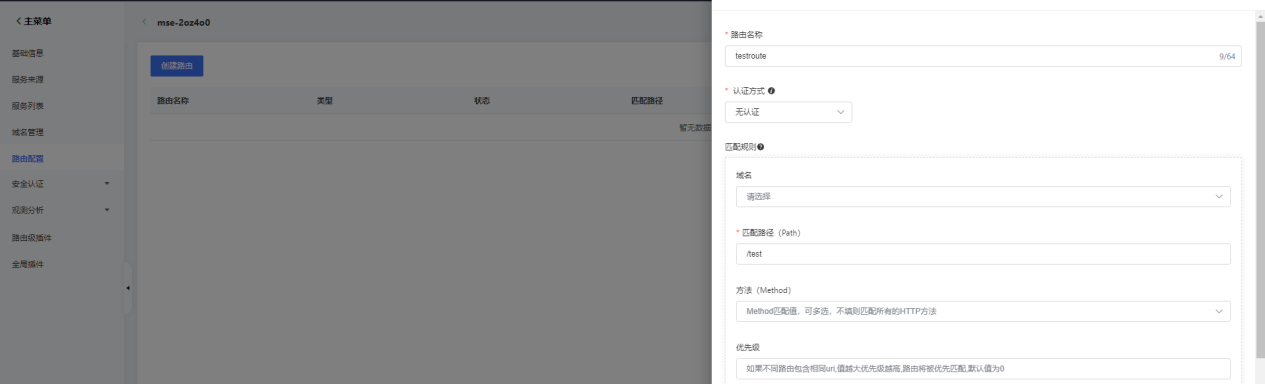Screen dimensions: 1265x384
Task: Select 路由配置 in sidebar
Action: point(28,158)
